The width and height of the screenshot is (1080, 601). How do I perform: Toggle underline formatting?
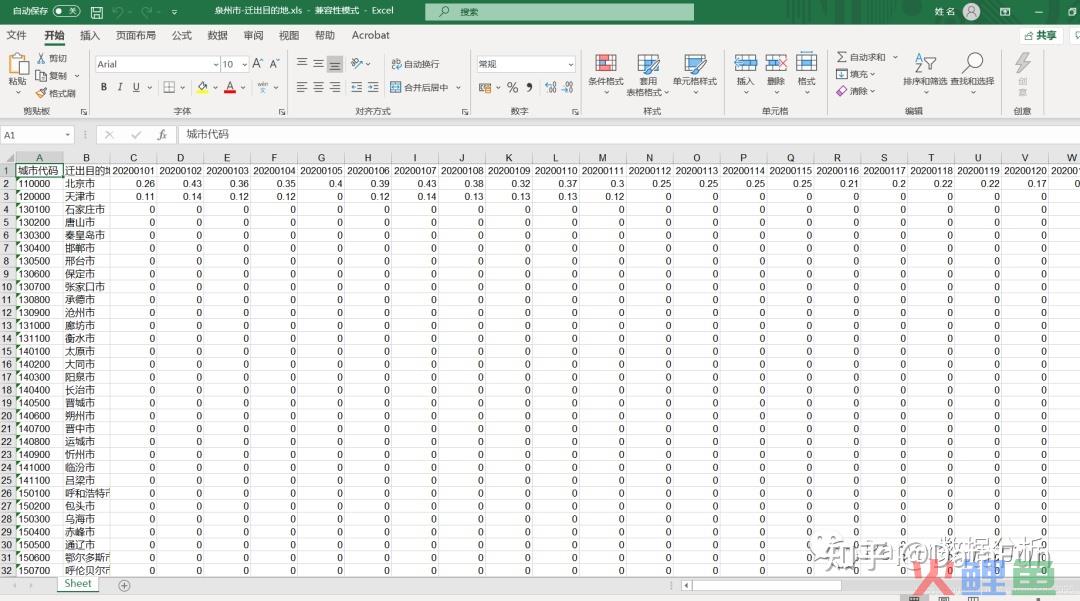click(136, 87)
